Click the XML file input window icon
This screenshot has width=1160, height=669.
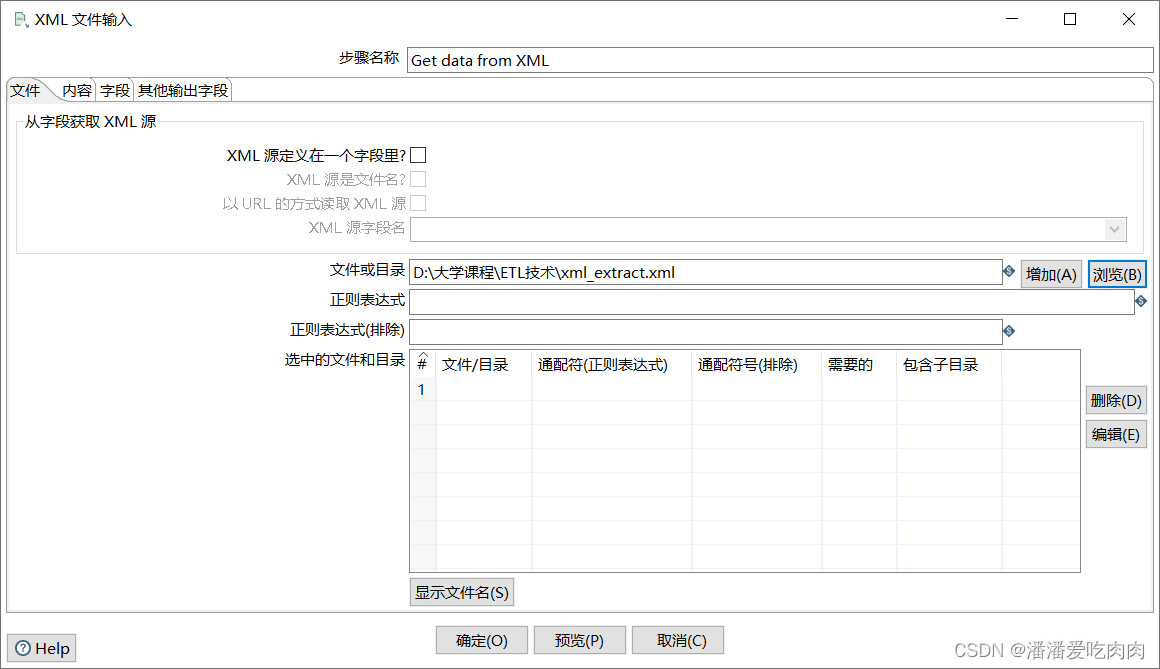[21, 20]
